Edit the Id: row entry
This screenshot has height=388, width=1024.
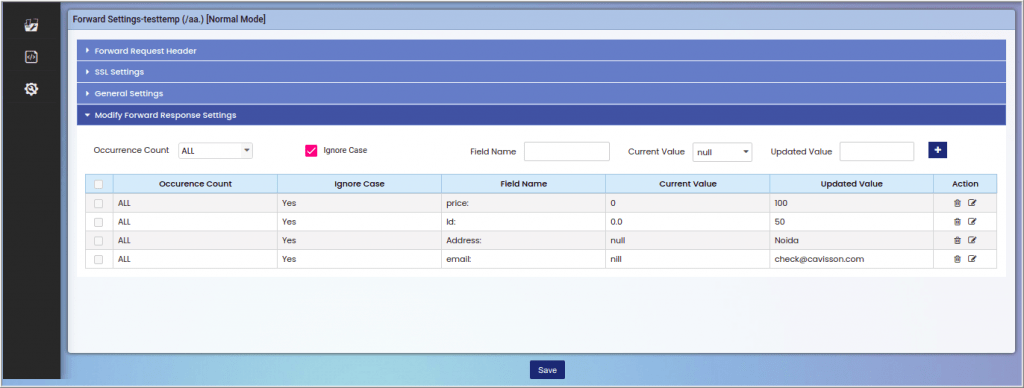pos(972,221)
